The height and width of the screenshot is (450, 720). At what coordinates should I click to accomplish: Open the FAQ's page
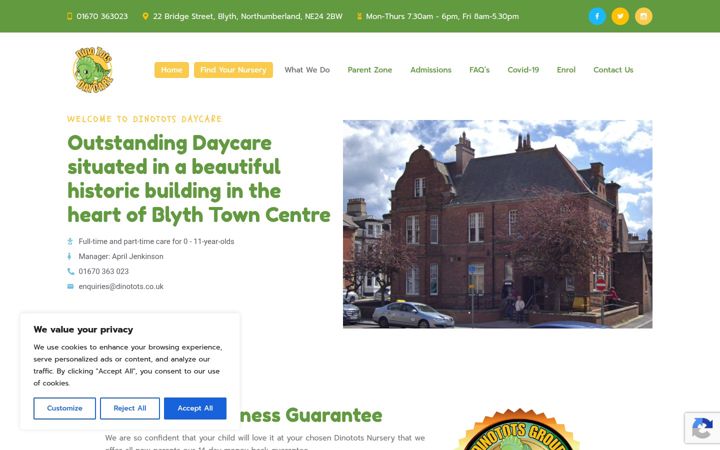(479, 70)
